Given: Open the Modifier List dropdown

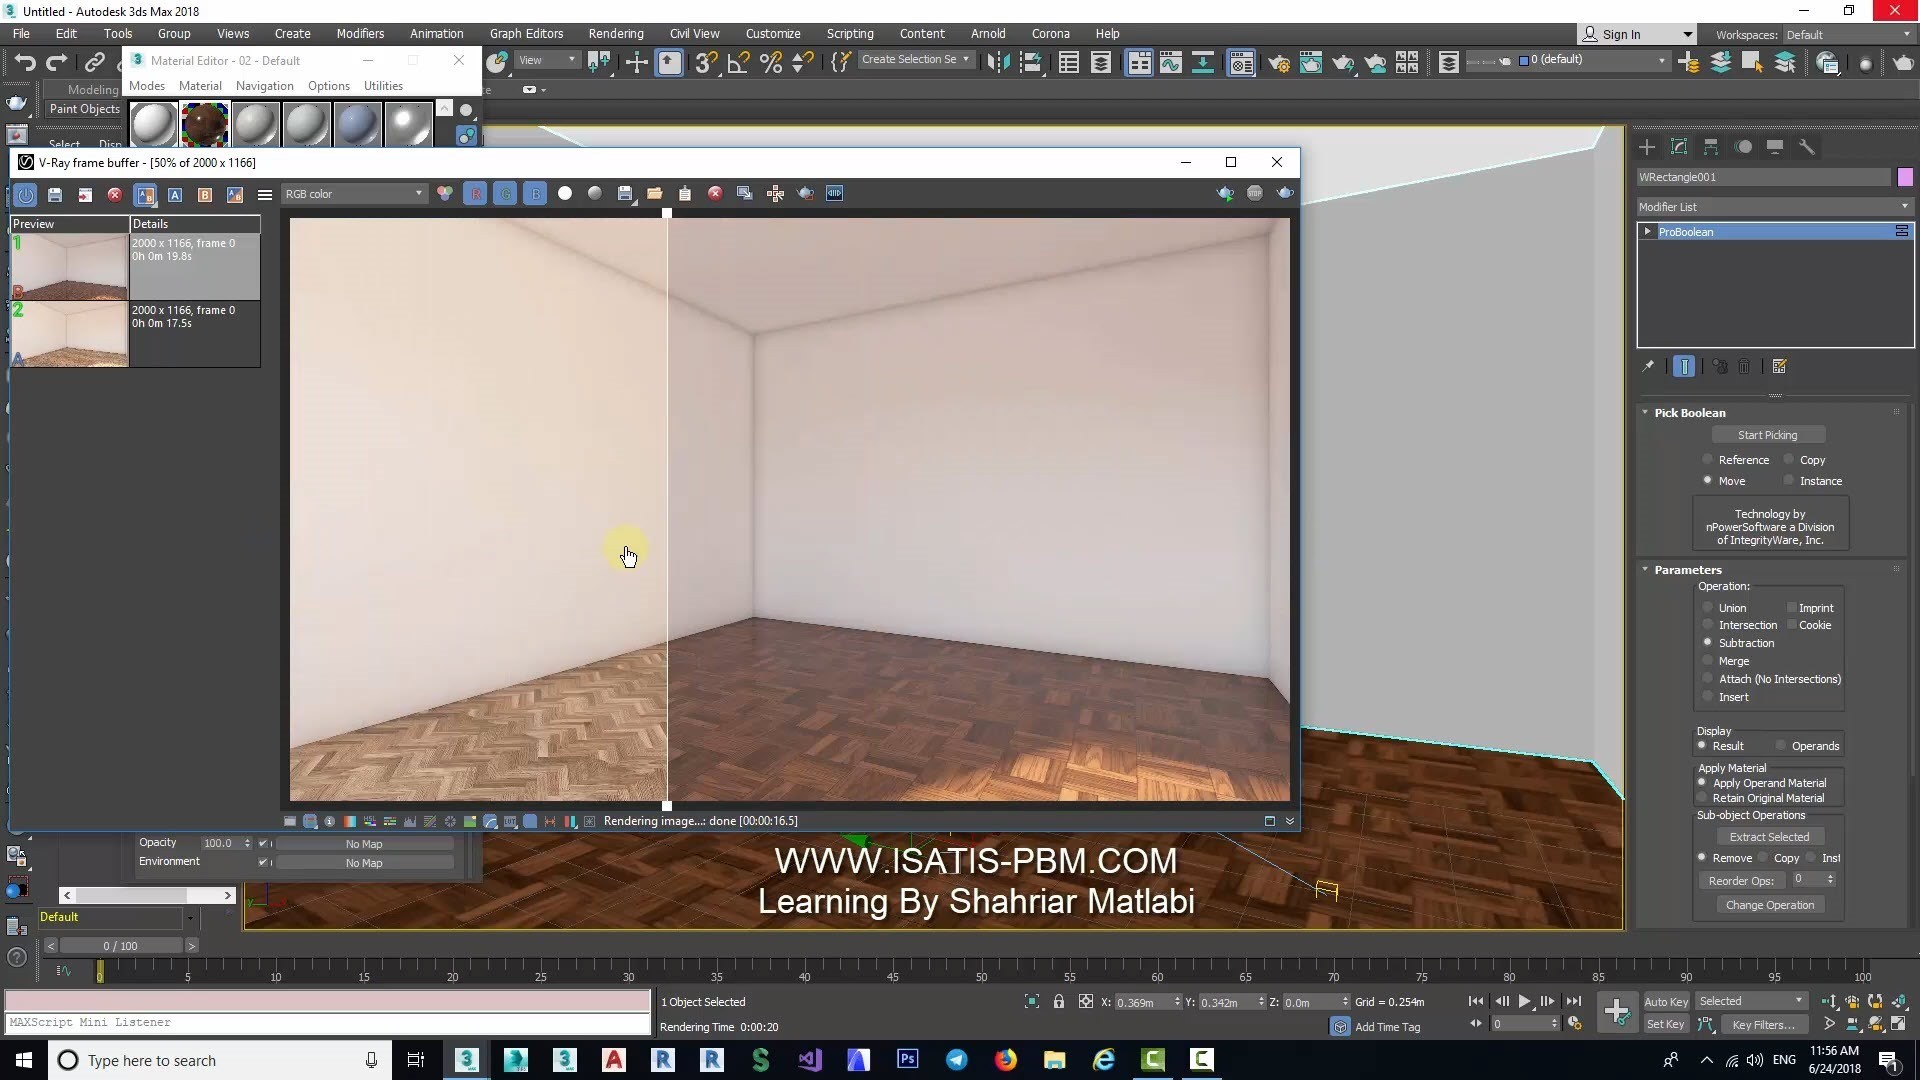Looking at the screenshot, I should click(x=1775, y=207).
